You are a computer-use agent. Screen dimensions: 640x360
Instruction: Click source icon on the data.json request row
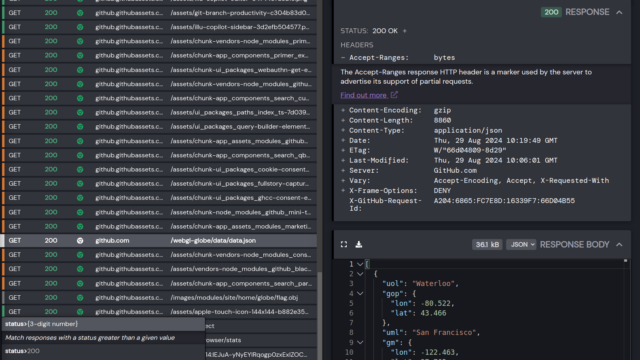click(80, 241)
